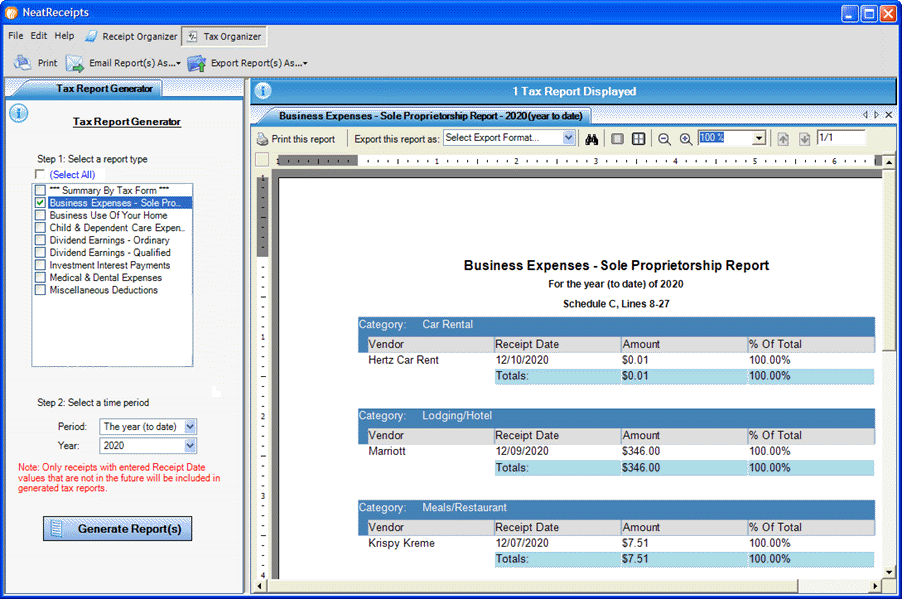Click the Export Report(s) As folder icon
The width and height of the screenshot is (902, 599).
[197, 63]
